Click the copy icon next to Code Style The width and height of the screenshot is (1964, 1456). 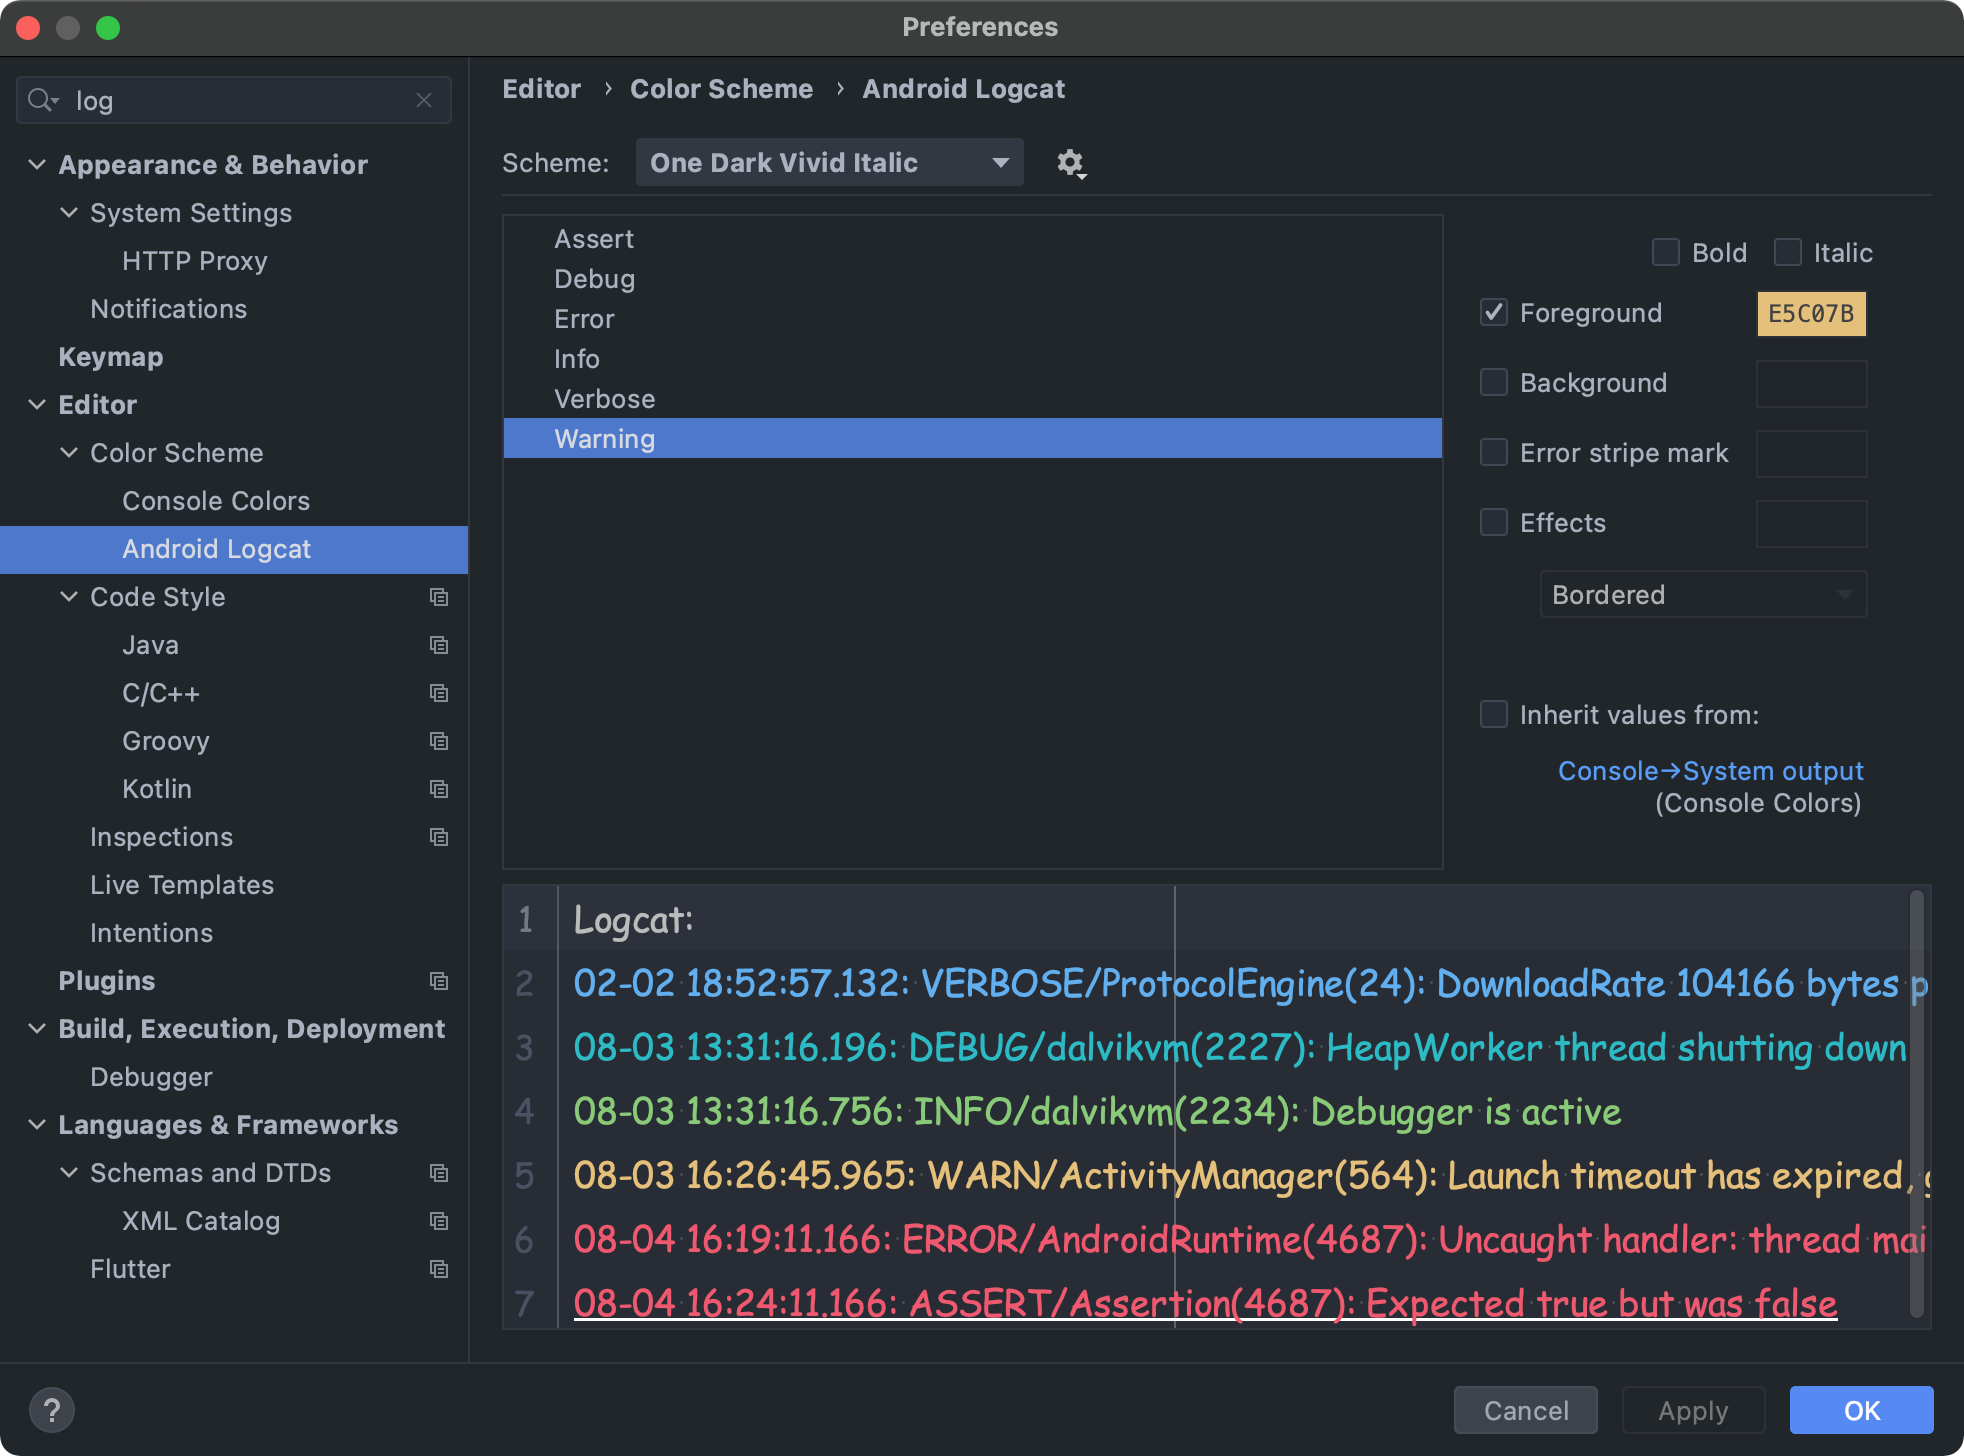[438, 597]
